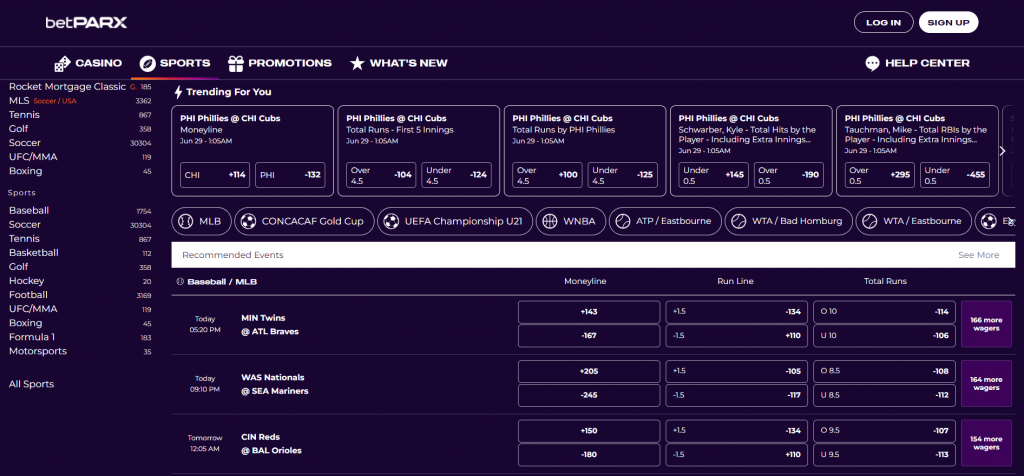Click the WTA / Eastbourne tennis ball icon
Screen dimensions: 1024x476
pyautogui.click(x=869, y=221)
